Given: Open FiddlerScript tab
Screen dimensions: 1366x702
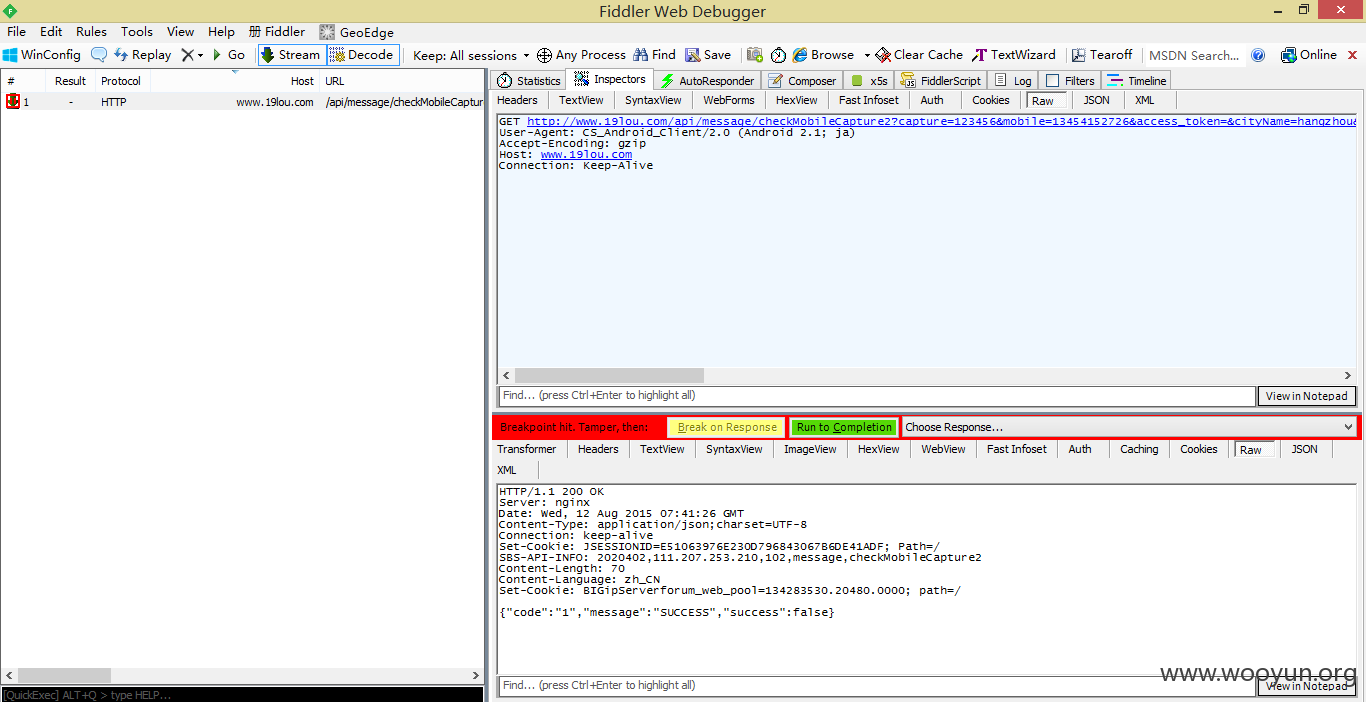Looking at the screenshot, I should 941,81.
